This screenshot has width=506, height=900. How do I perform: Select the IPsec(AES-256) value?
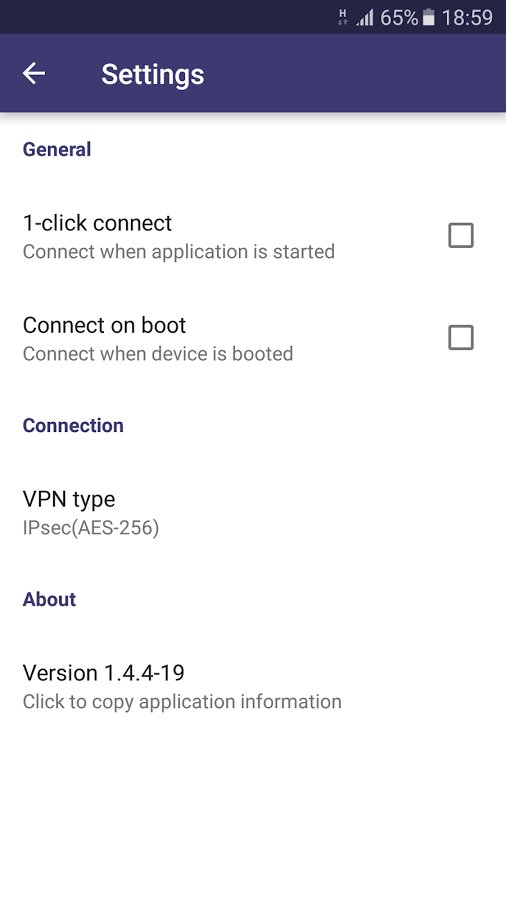[x=91, y=527]
